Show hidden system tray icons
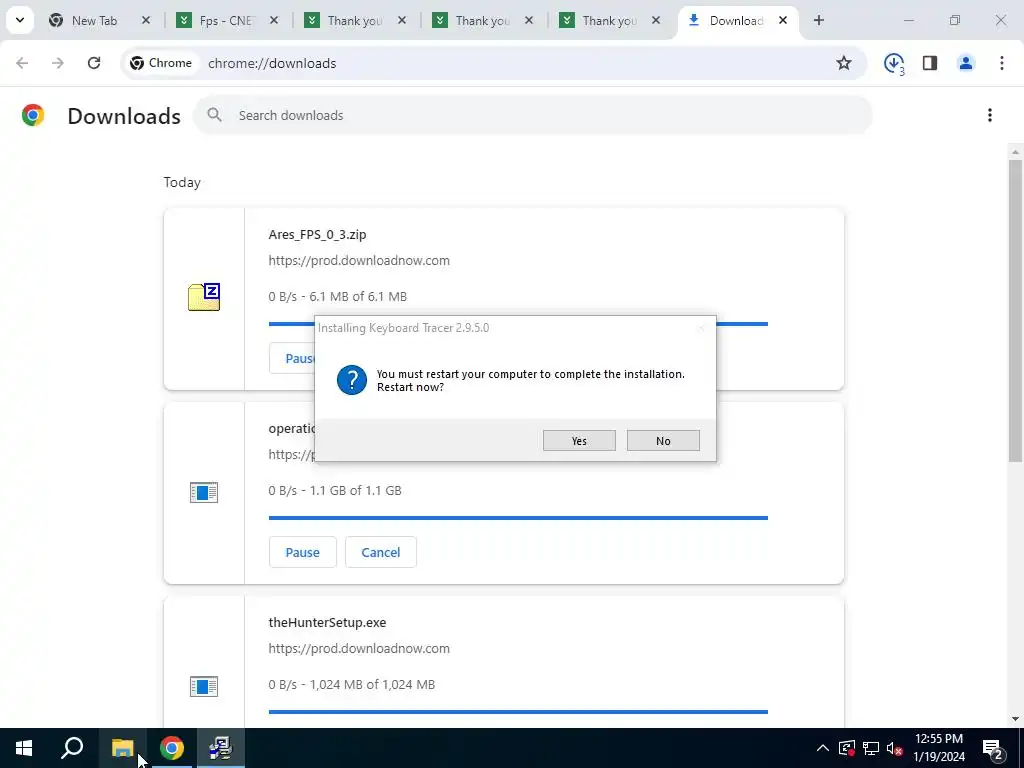 823,748
